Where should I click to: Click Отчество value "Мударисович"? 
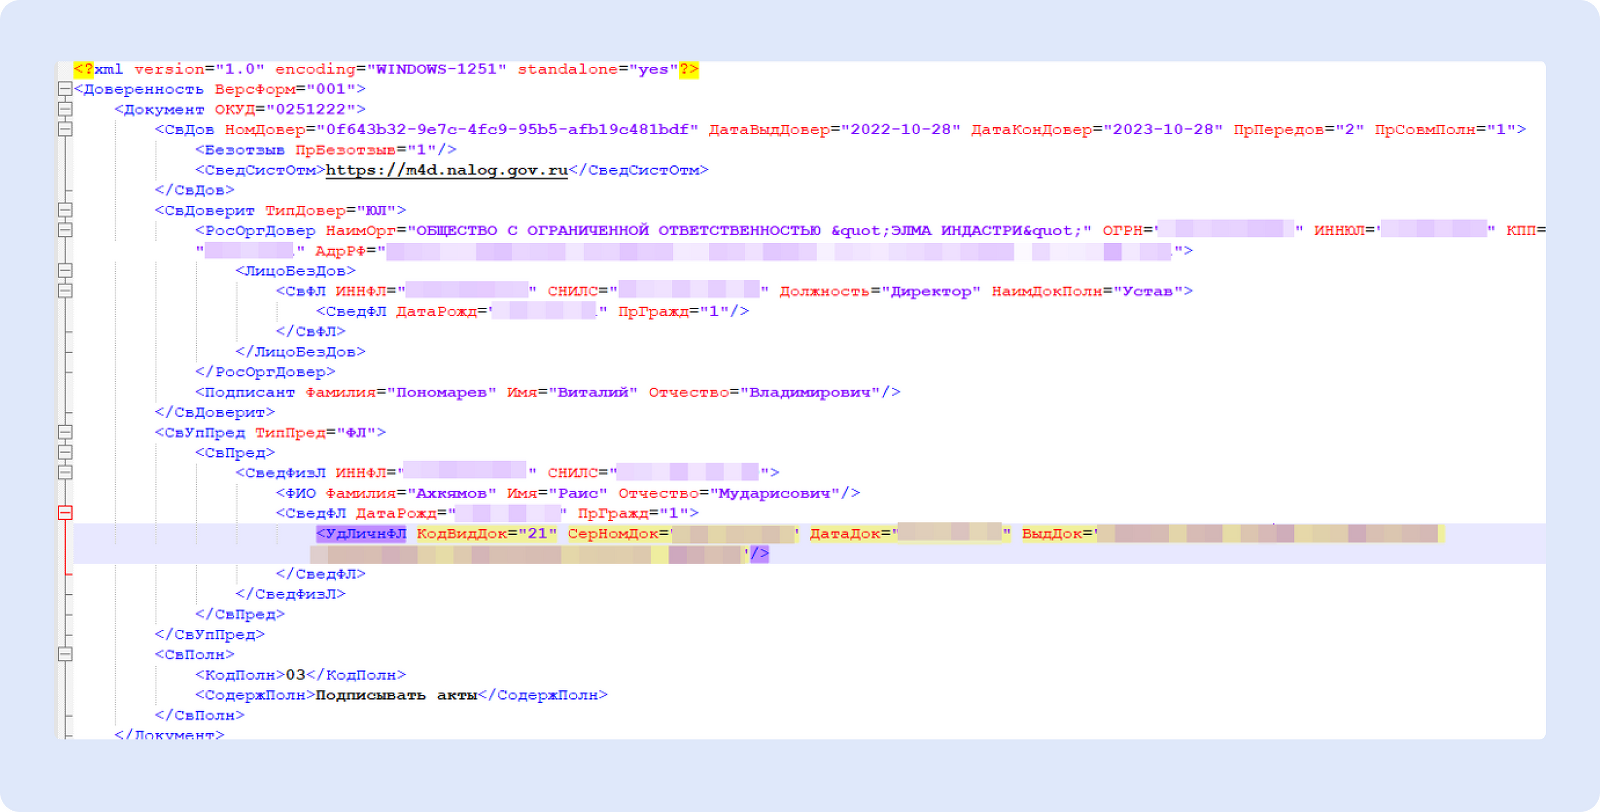click(x=774, y=493)
